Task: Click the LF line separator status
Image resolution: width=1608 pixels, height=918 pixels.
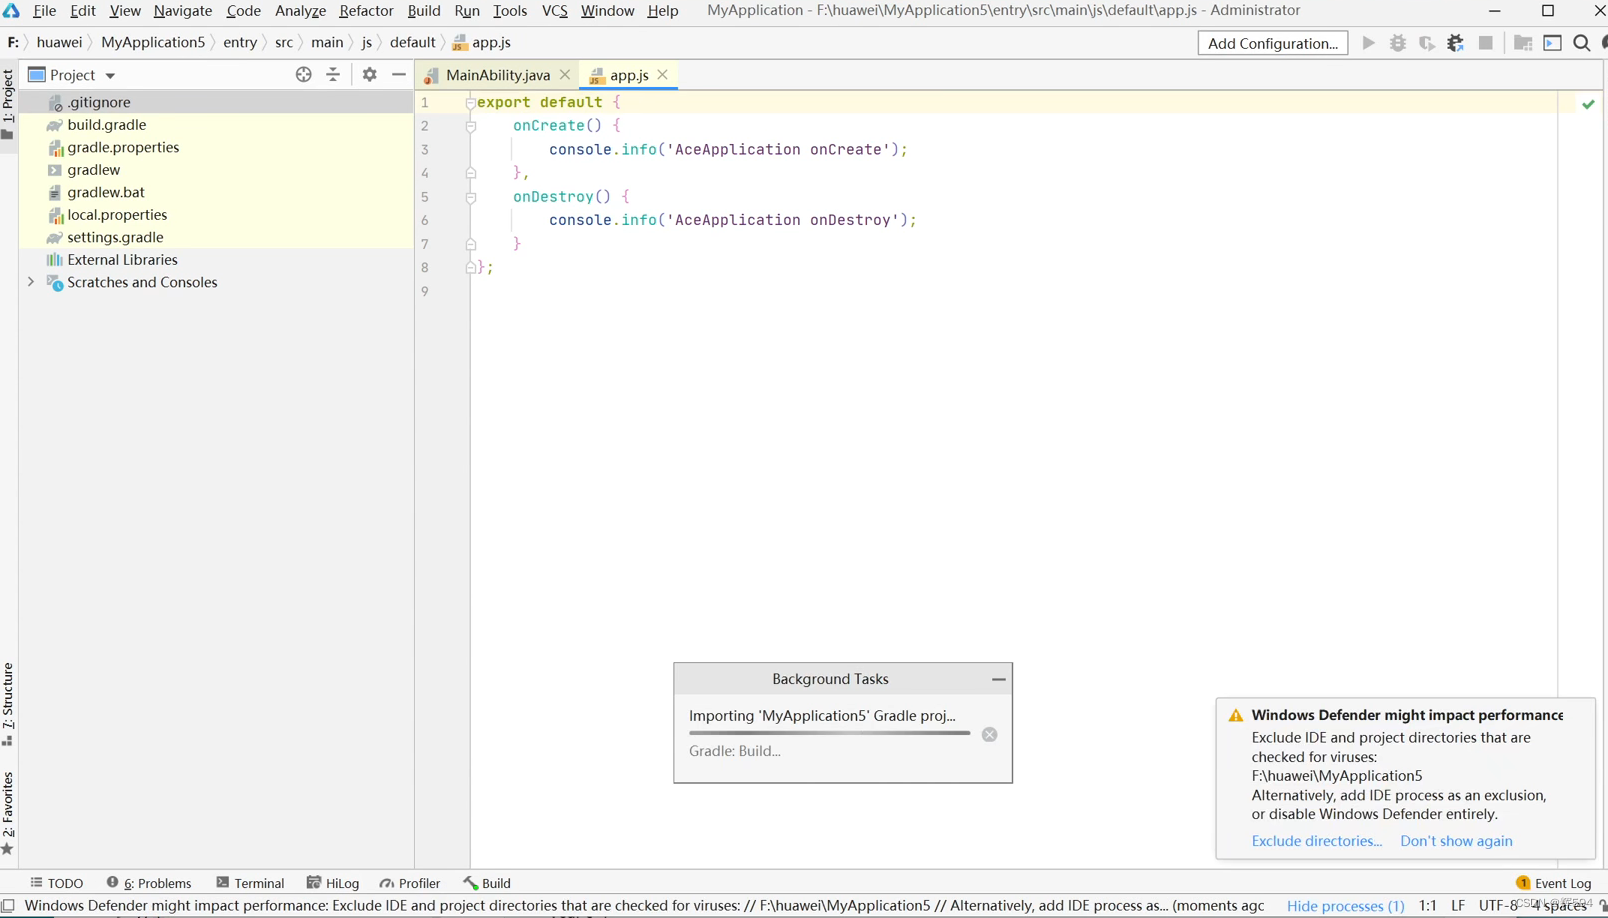Action: click(1458, 906)
